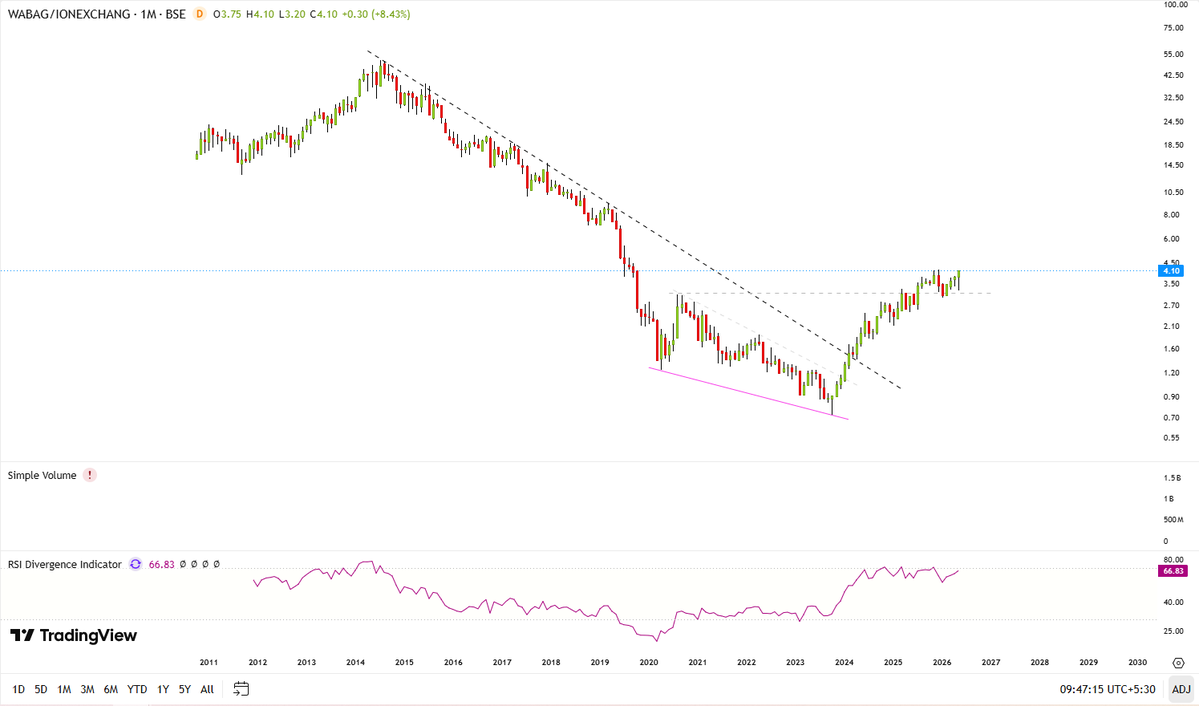Screen dimensions: 1199x706
Task: Click the O3.75 open price value
Action: point(227,14)
